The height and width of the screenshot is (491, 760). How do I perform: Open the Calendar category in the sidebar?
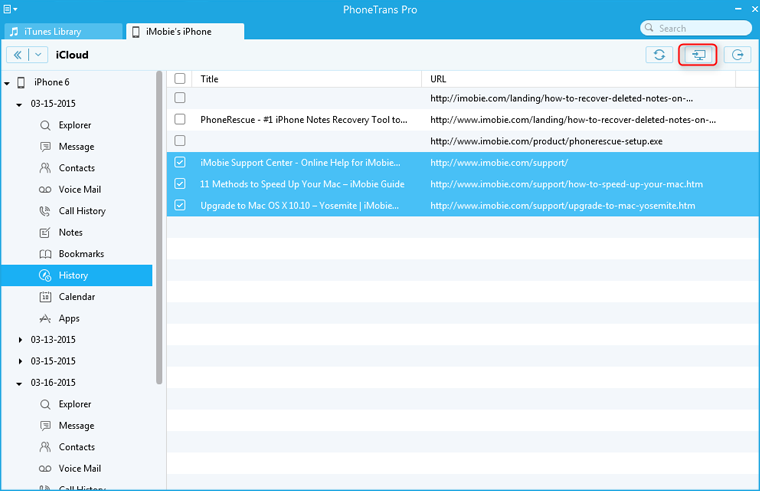[x=76, y=297]
